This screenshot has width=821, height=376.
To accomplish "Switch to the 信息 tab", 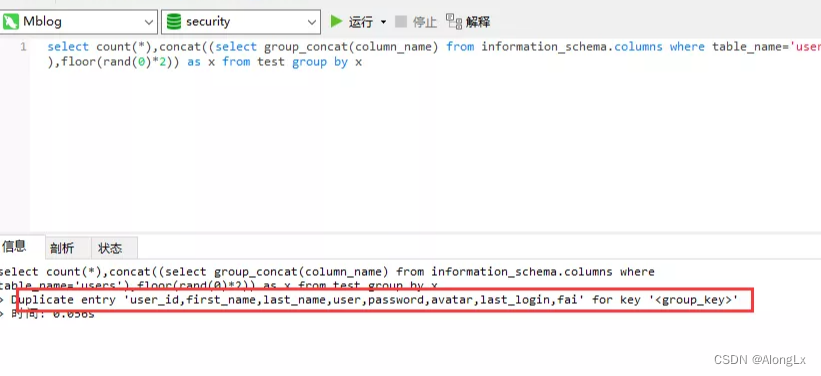I will tap(14, 247).
